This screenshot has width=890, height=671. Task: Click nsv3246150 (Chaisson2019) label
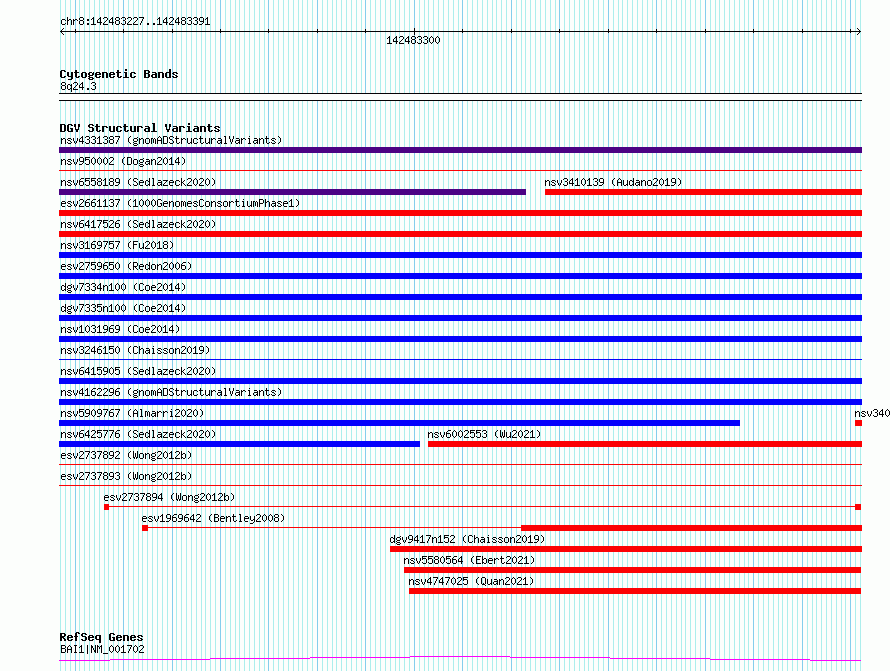point(135,350)
